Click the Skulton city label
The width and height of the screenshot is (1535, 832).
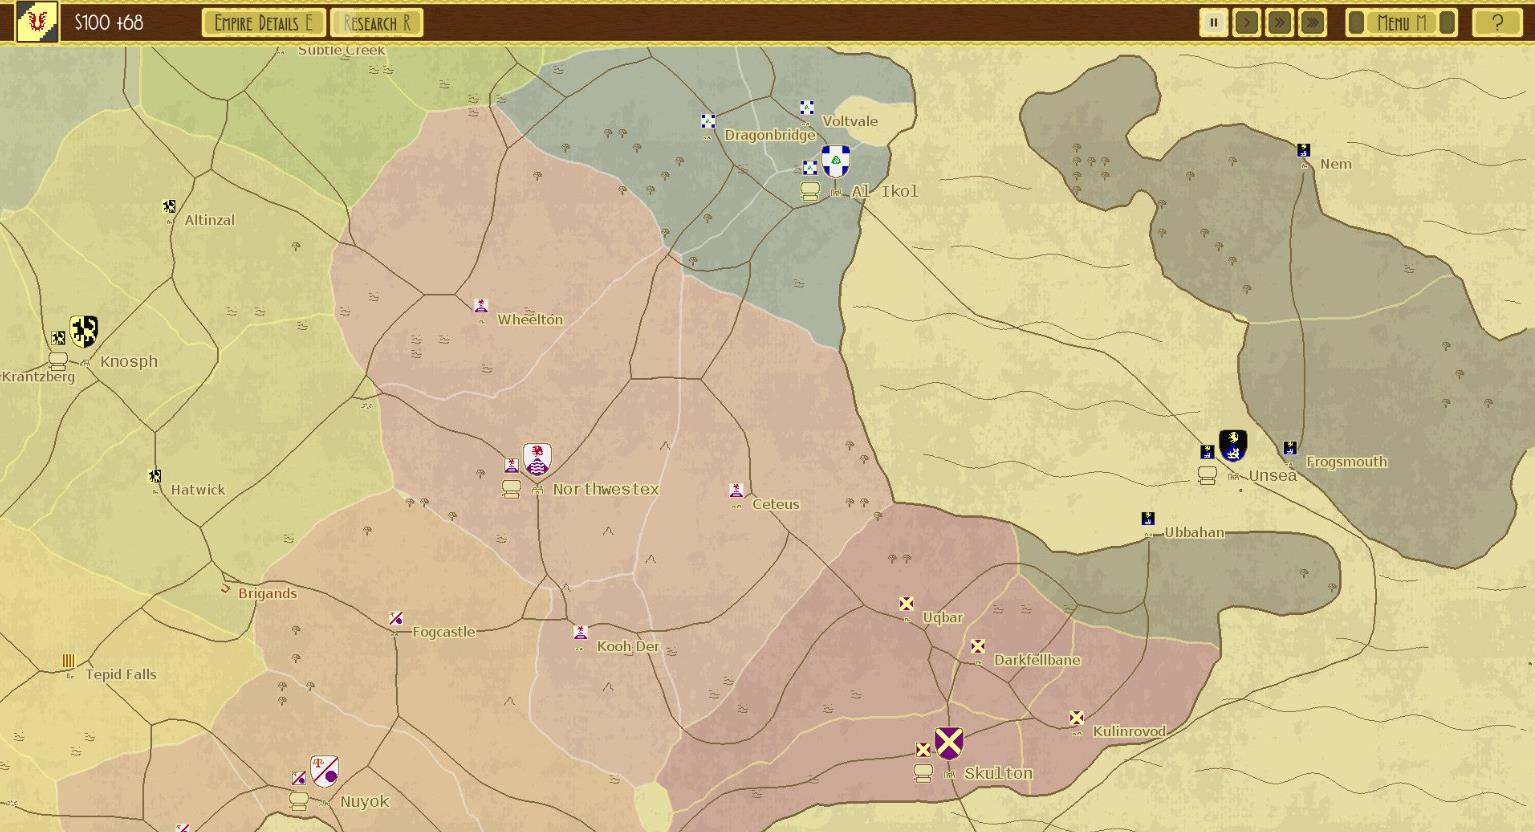click(x=998, y=773)
